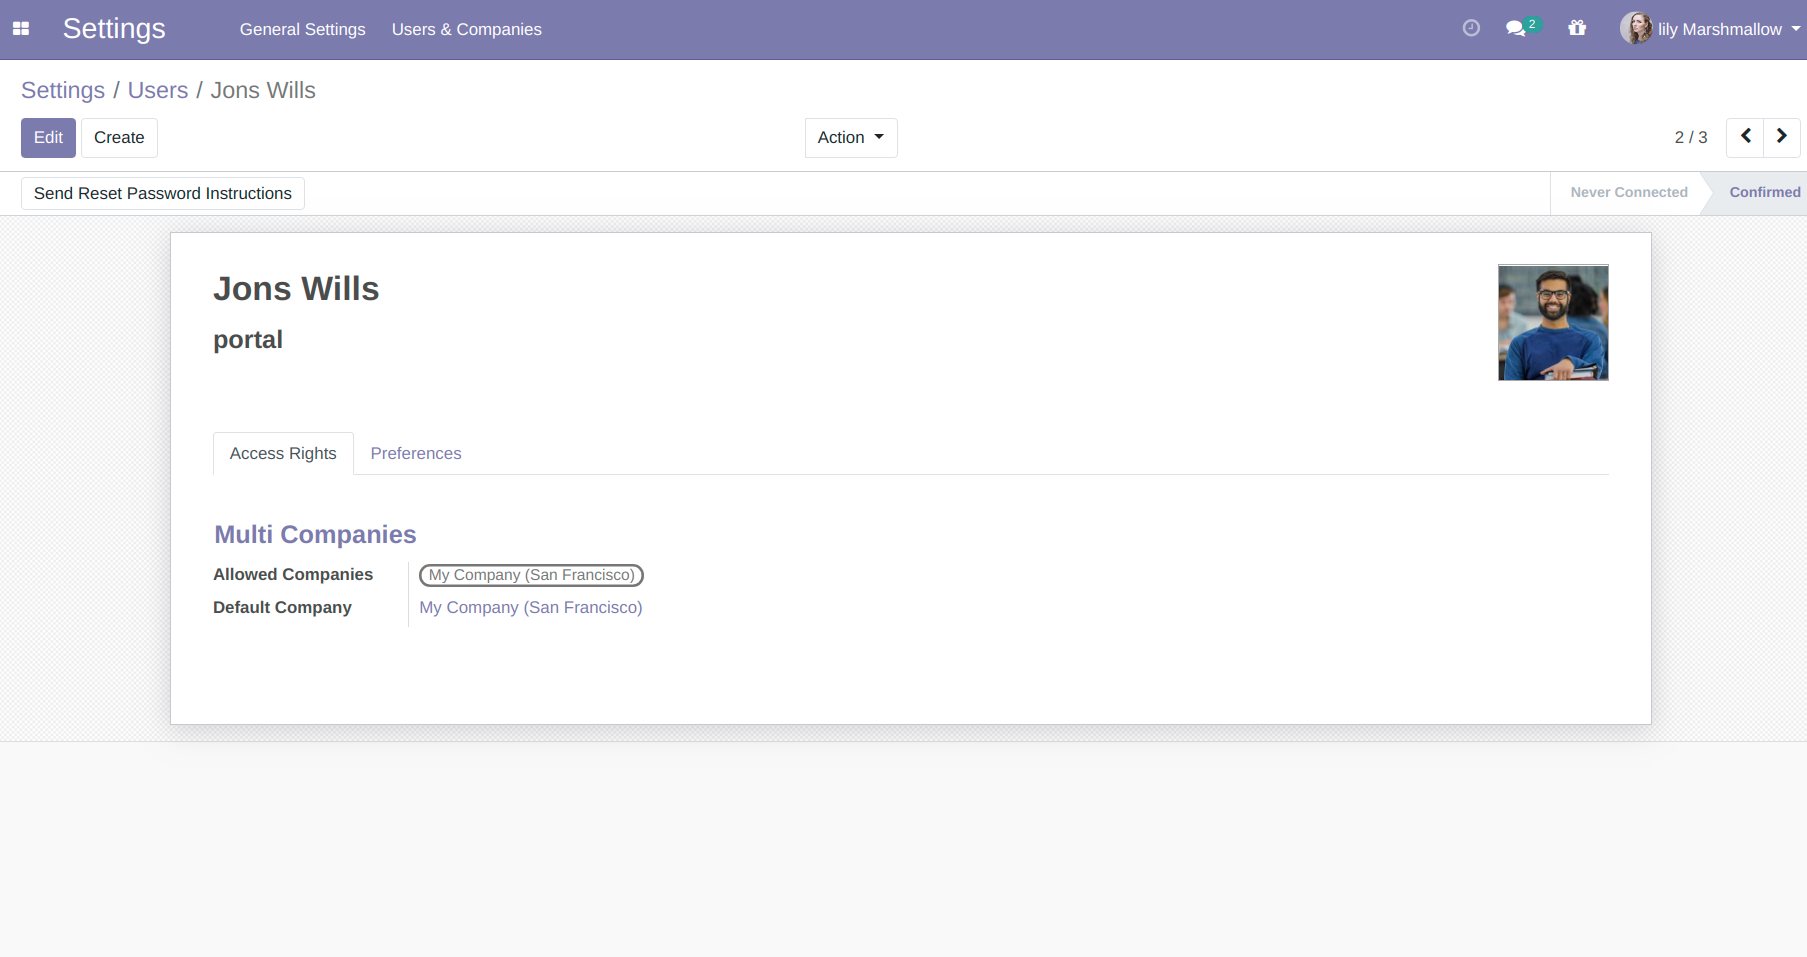Click lily Marshmallow's avatar picture
Viewport: 1807px width, 957px height.
(x=1635, y=28)
